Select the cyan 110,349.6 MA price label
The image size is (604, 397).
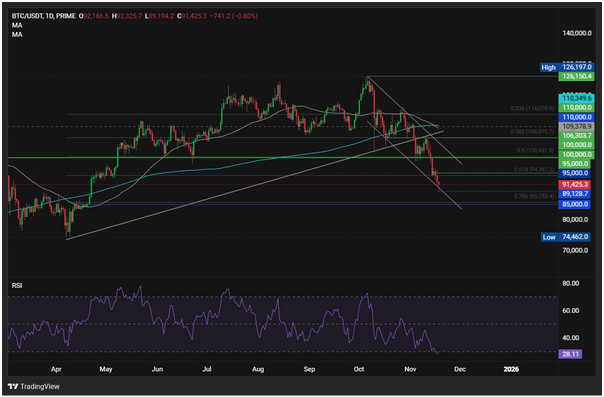pos(575,99)
